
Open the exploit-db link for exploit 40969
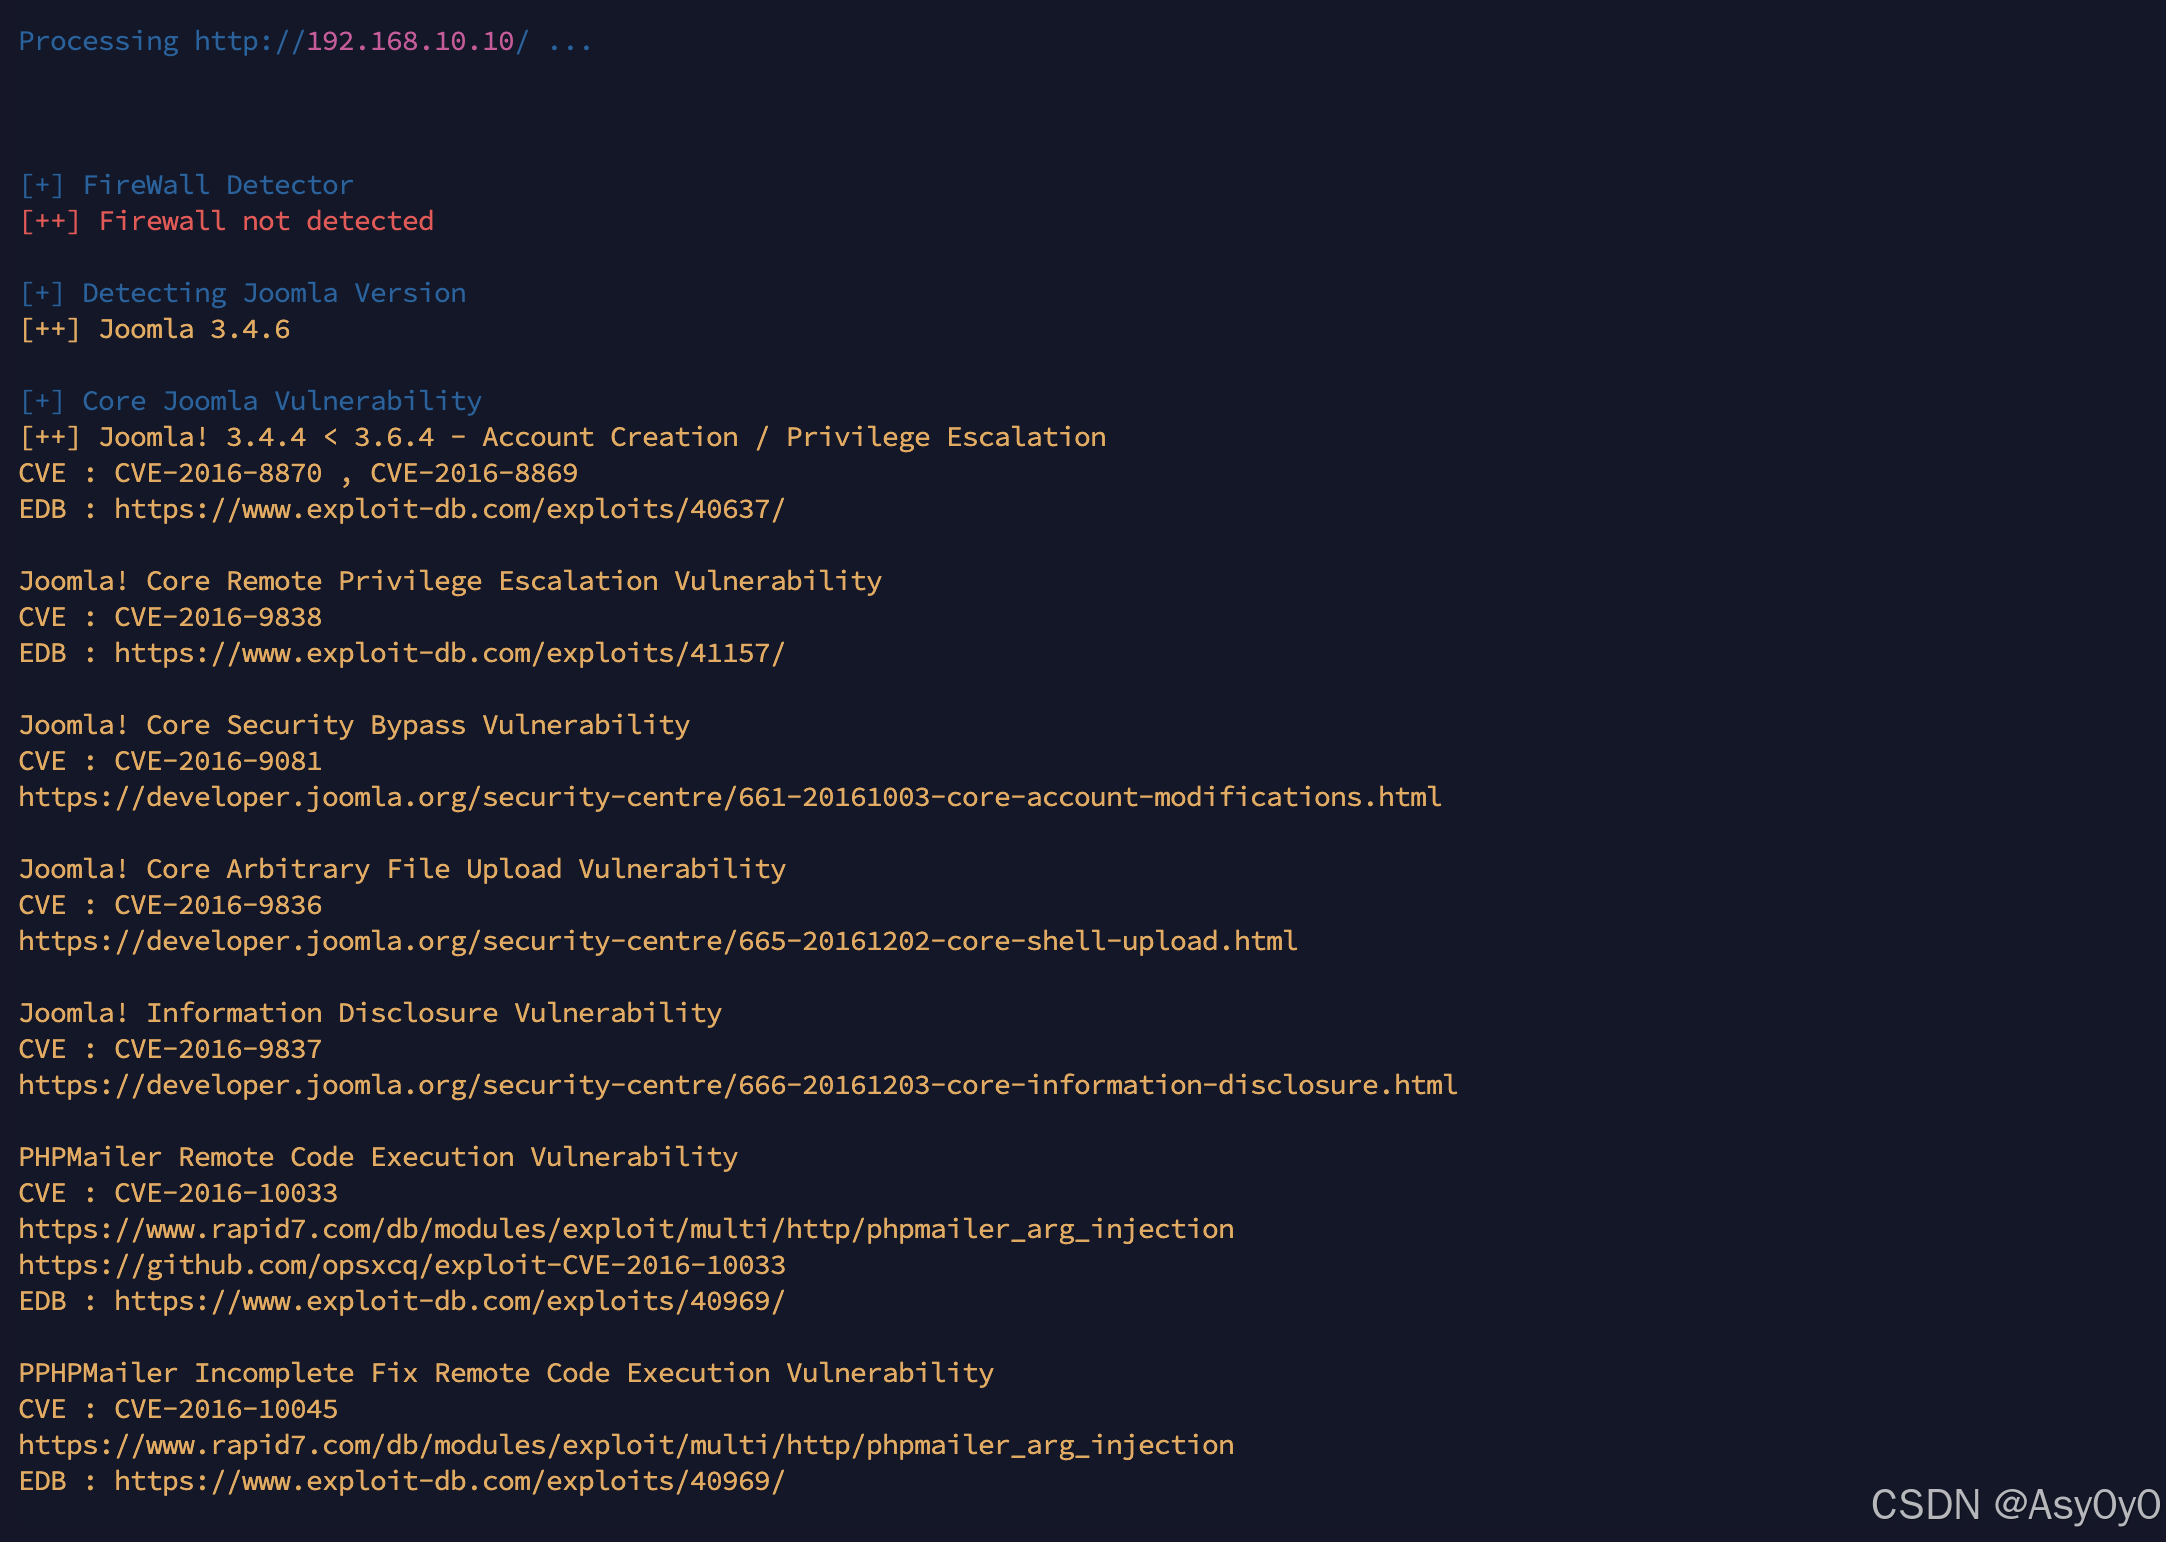(450, 1301)
